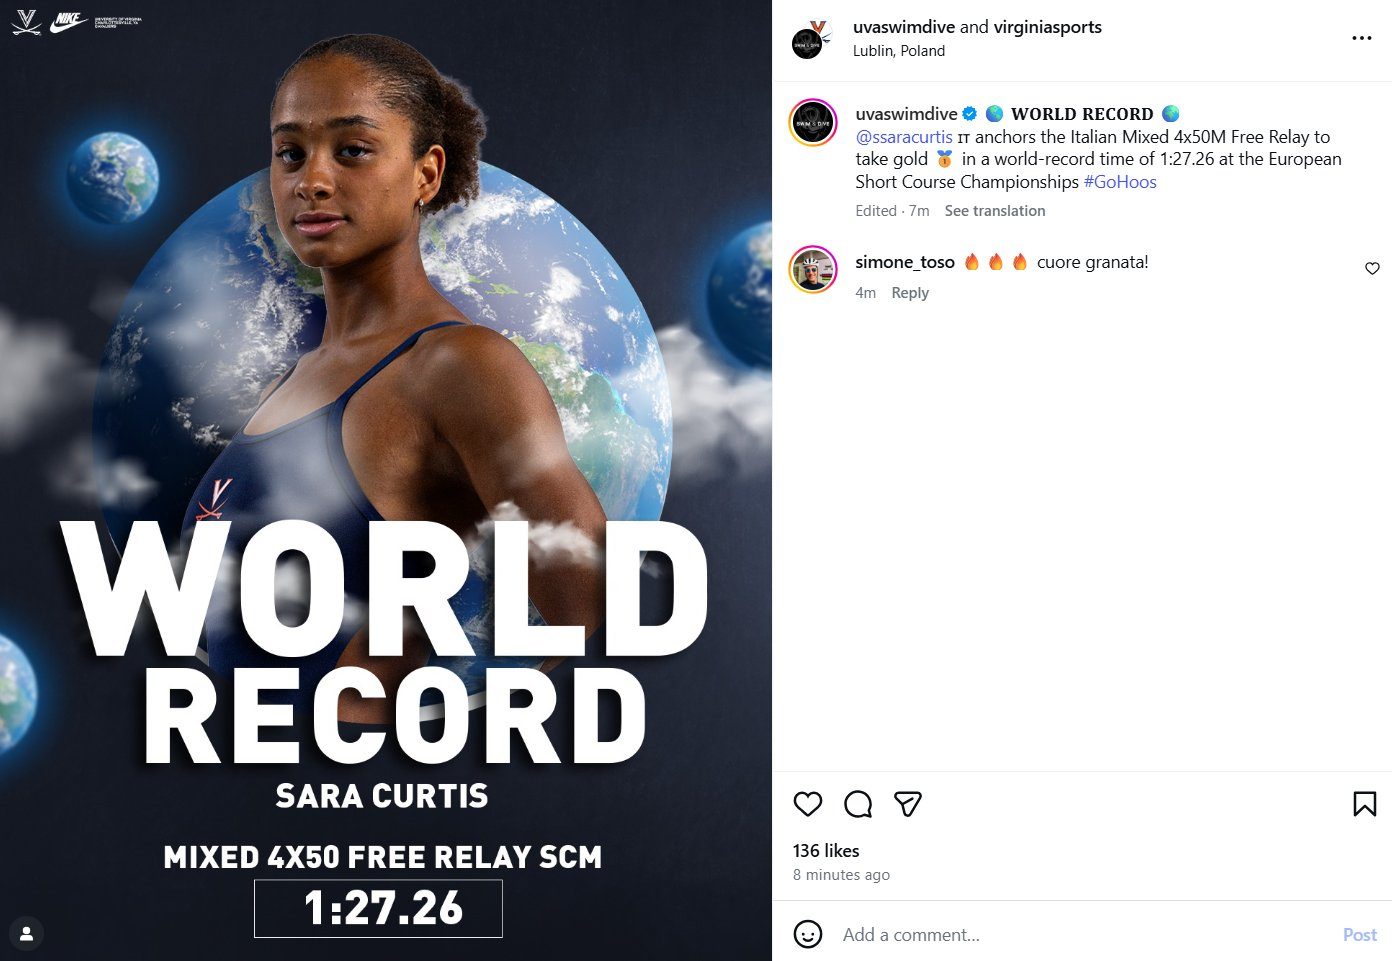Open simone_toso's profile avatar
This screenshot has width=1392, height=961.
coord(813,269)
